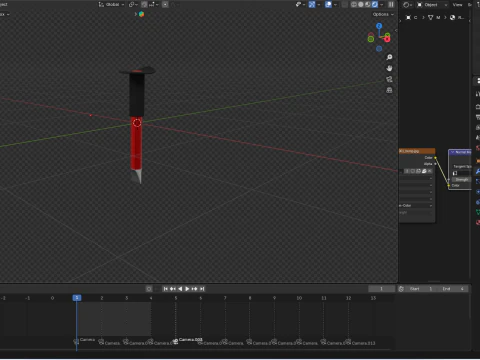This screenshot has height=360, width=480.
Task: Play the animation forward
Action: click(x=187, y=289)
